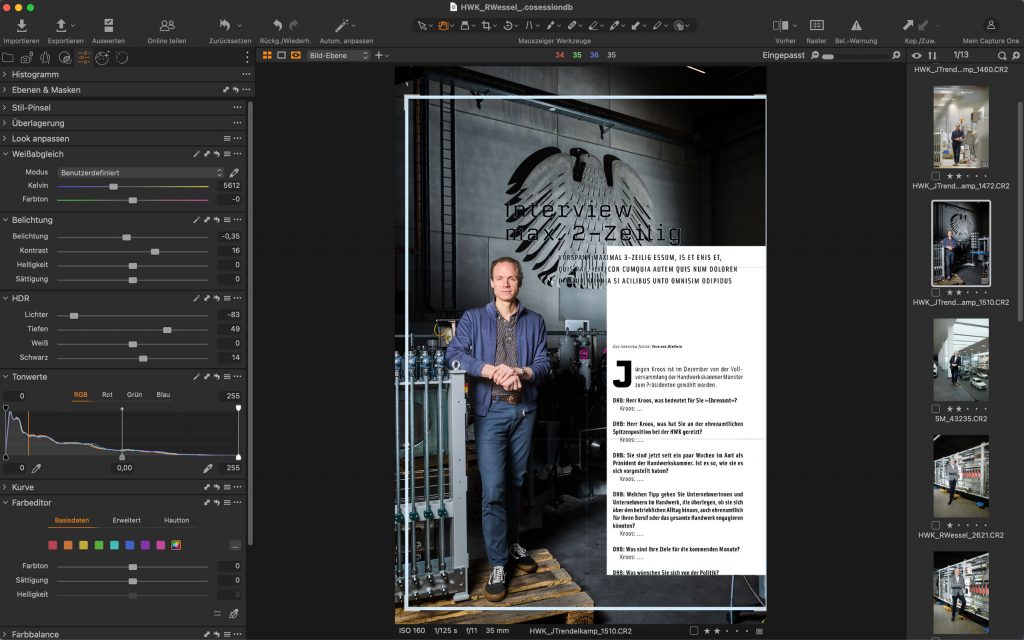The height and width of the screenshot is (640, 1024).
Task: Select the SM_43235.CR2 thumbnail
Action: pyautogui.click(x=960, y=359)
